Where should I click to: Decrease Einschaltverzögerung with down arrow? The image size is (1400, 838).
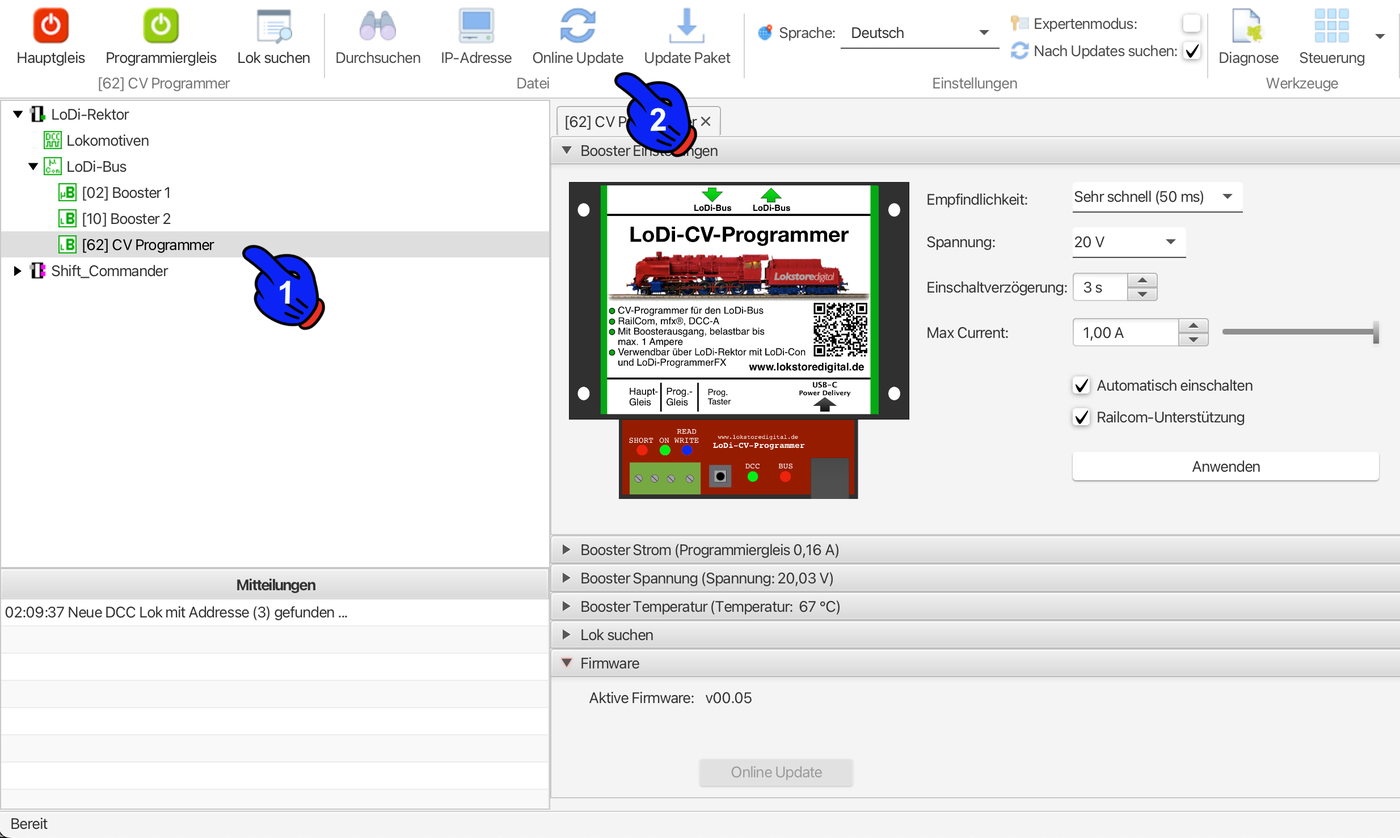pyautogui.click(x=1142, y=294)
